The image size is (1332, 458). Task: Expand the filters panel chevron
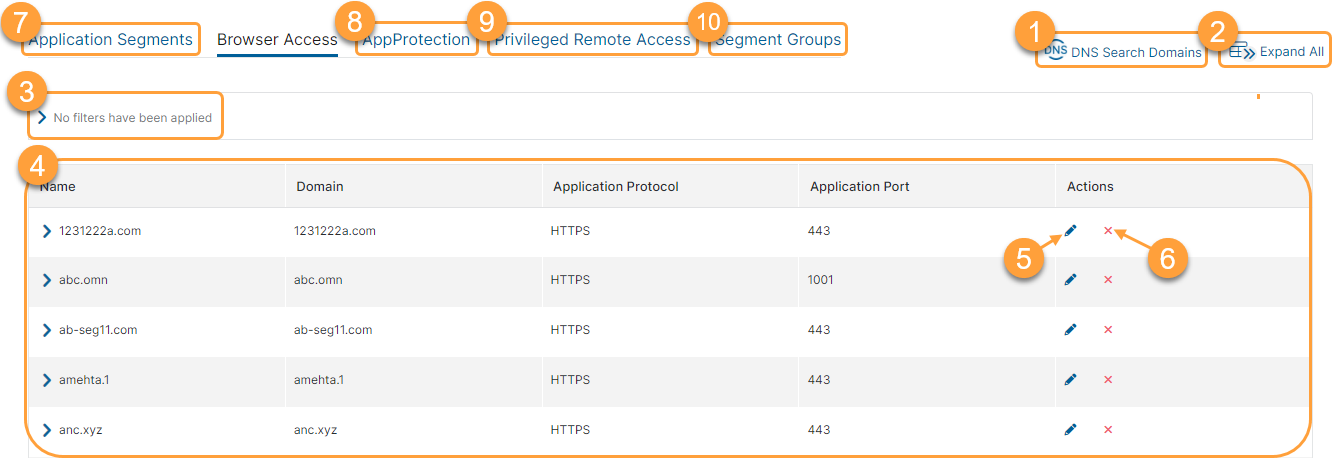(42, 118)
